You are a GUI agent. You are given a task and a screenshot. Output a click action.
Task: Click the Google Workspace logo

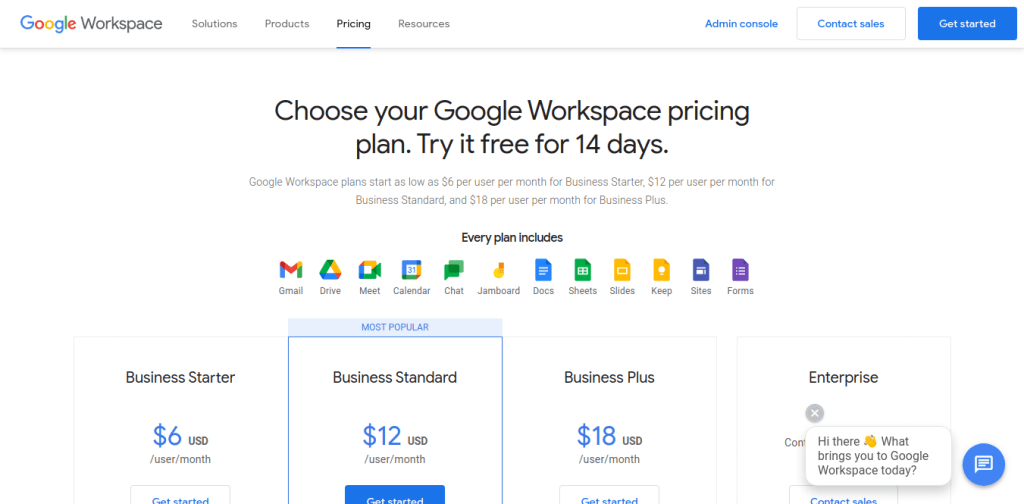[91, 24]
